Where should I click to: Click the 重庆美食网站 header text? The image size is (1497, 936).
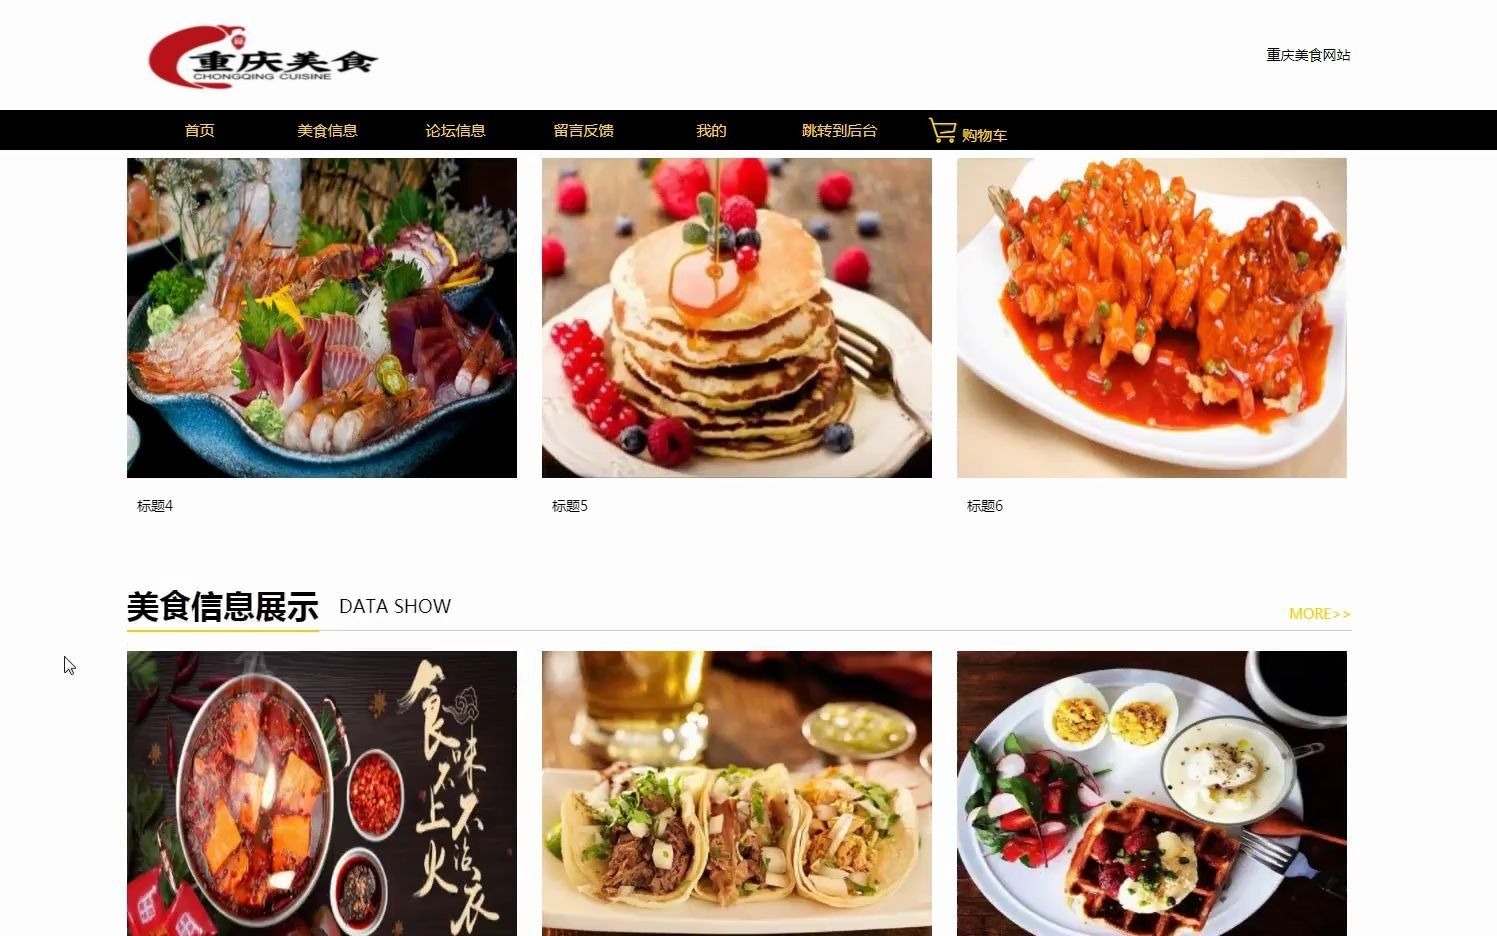(1308, 55)
